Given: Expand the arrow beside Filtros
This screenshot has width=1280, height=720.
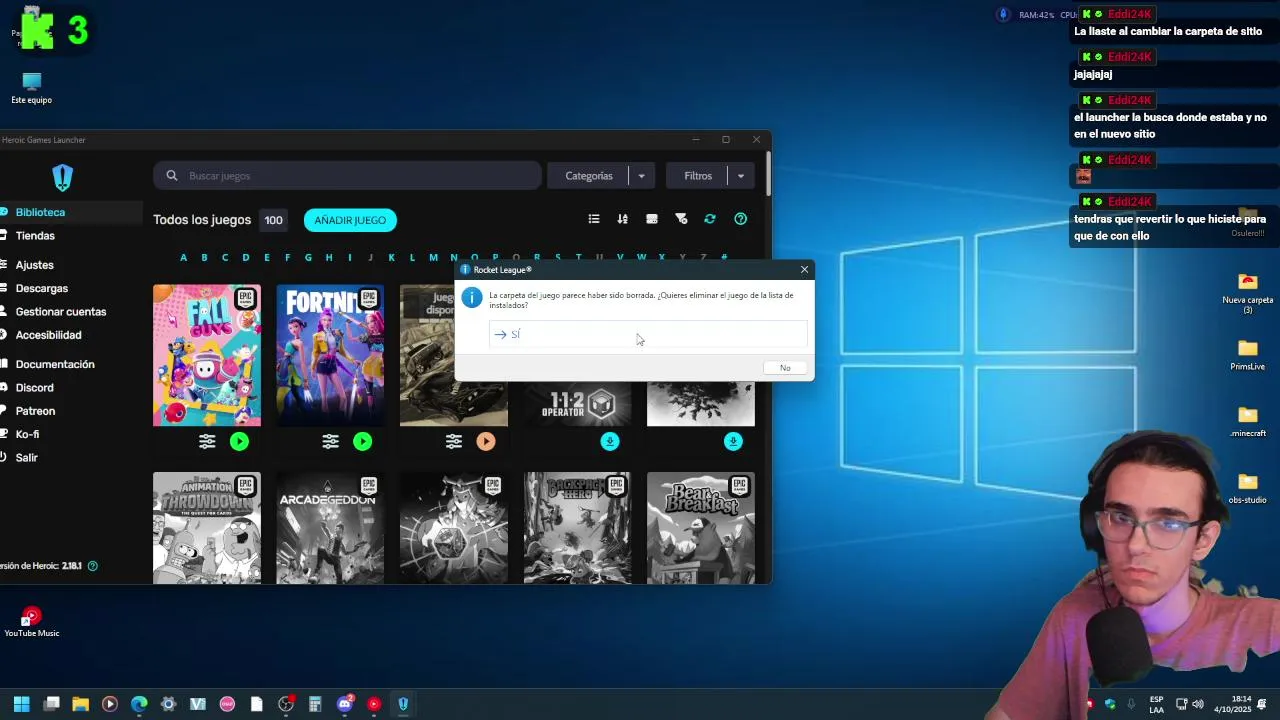Looking at the screenshot, I should 740,176.
